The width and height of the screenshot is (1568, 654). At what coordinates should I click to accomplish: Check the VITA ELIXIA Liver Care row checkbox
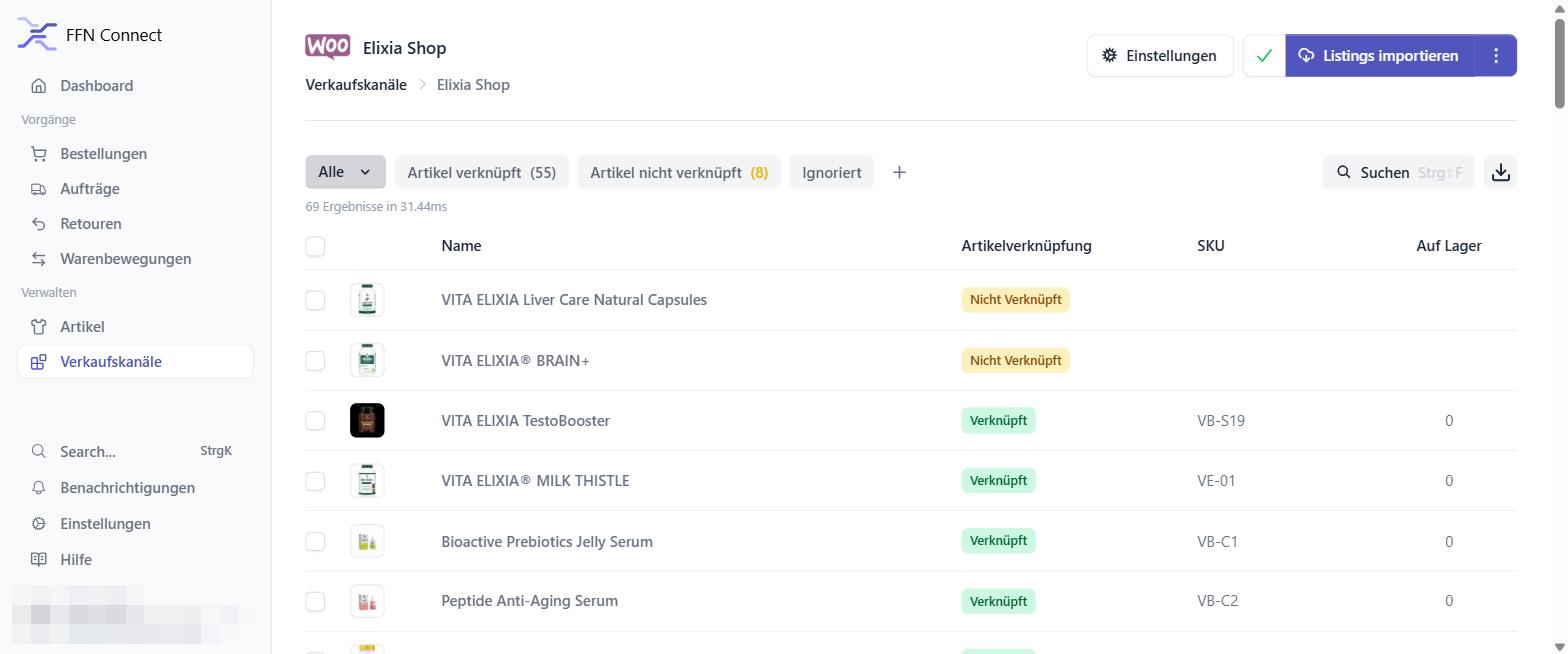[315, 300]
